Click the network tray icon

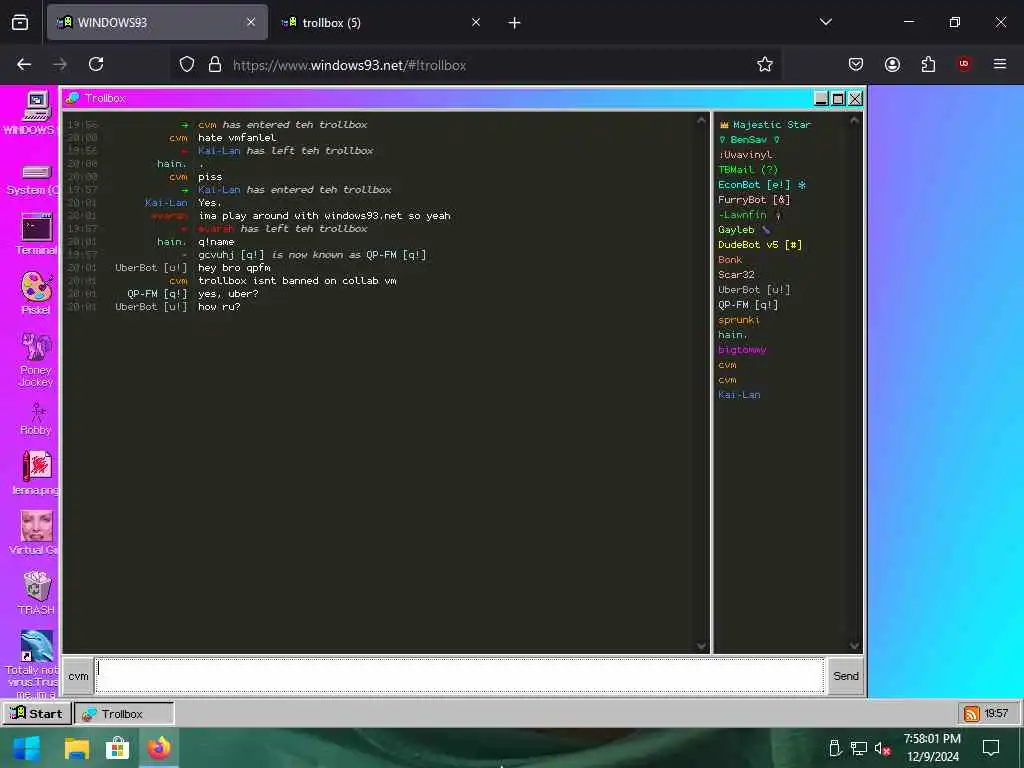pyautogui.click(x=859, y=749)
